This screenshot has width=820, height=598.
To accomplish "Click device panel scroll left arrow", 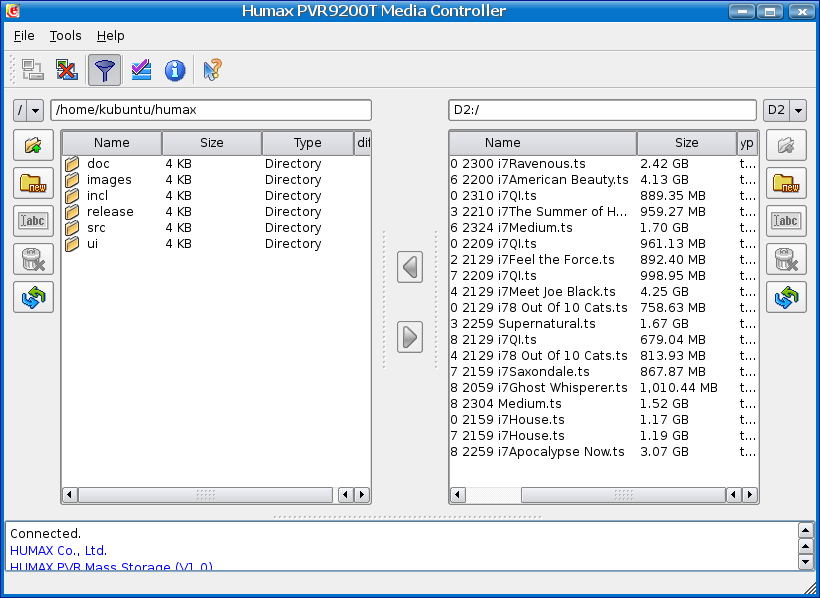I will 458,494.
